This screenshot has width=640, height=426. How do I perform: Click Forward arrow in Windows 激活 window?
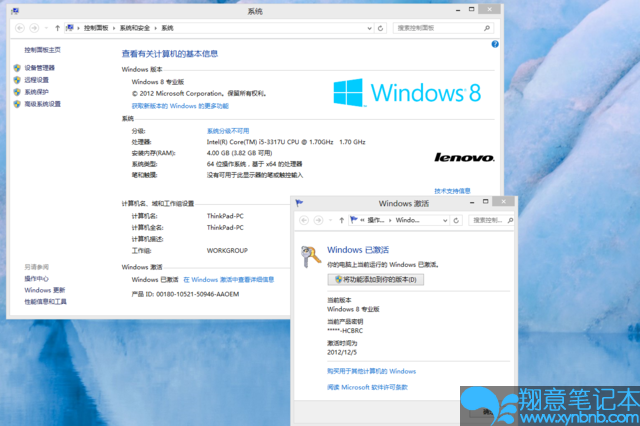(318, 220)
